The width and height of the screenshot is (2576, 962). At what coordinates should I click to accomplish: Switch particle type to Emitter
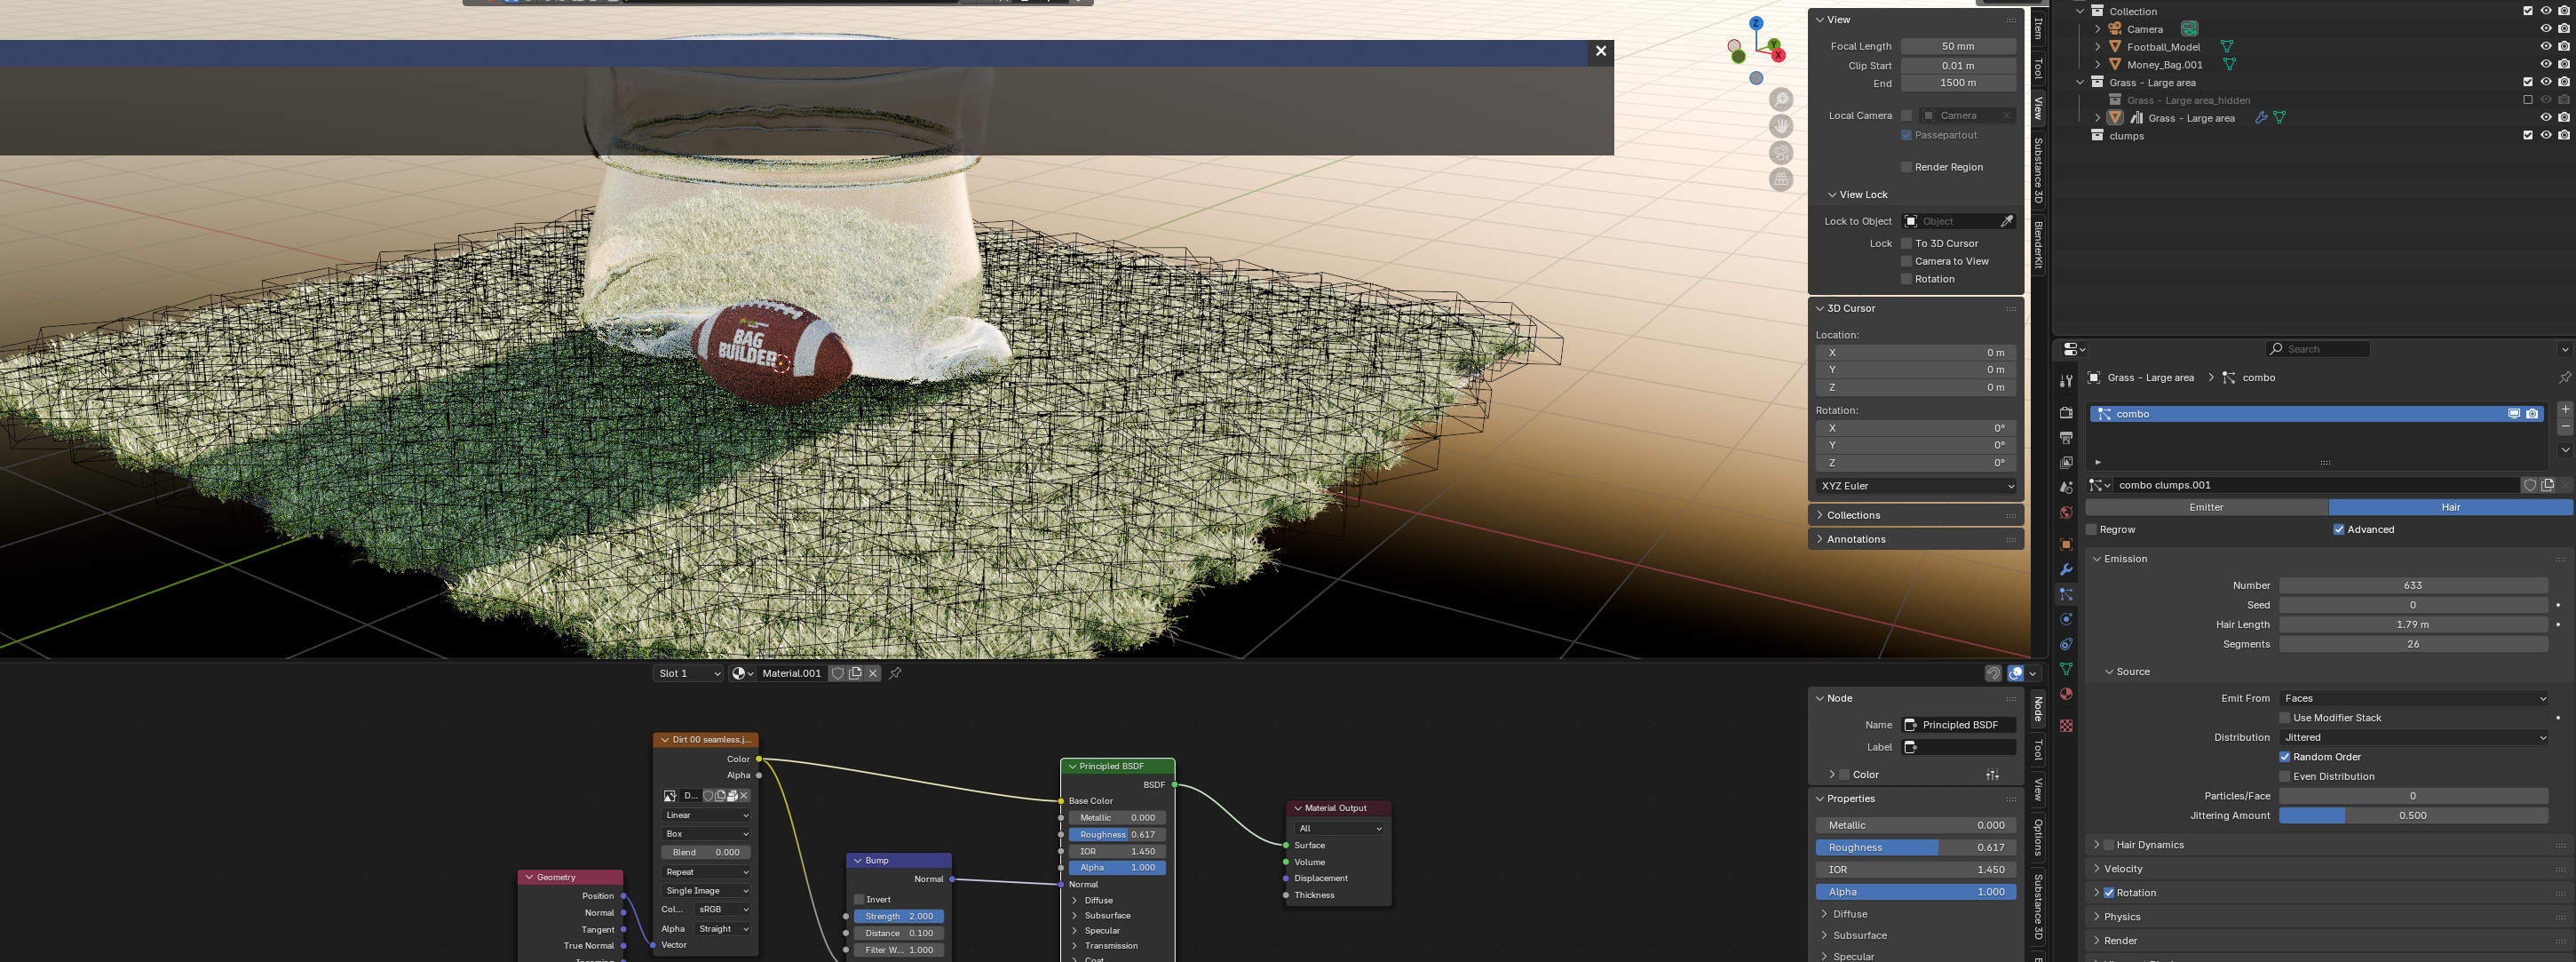2206,507
